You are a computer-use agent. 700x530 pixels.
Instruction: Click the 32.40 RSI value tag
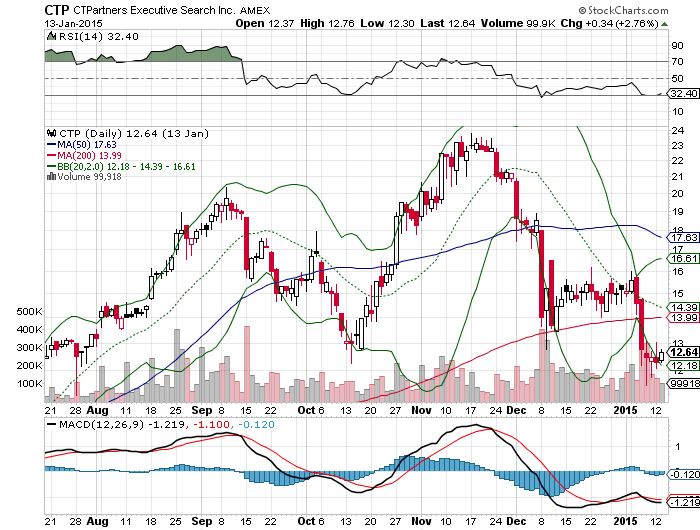(684, 93)
